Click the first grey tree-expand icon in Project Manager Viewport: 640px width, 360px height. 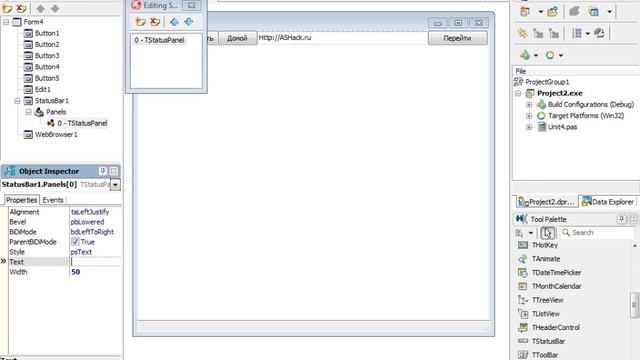(538, 33)
